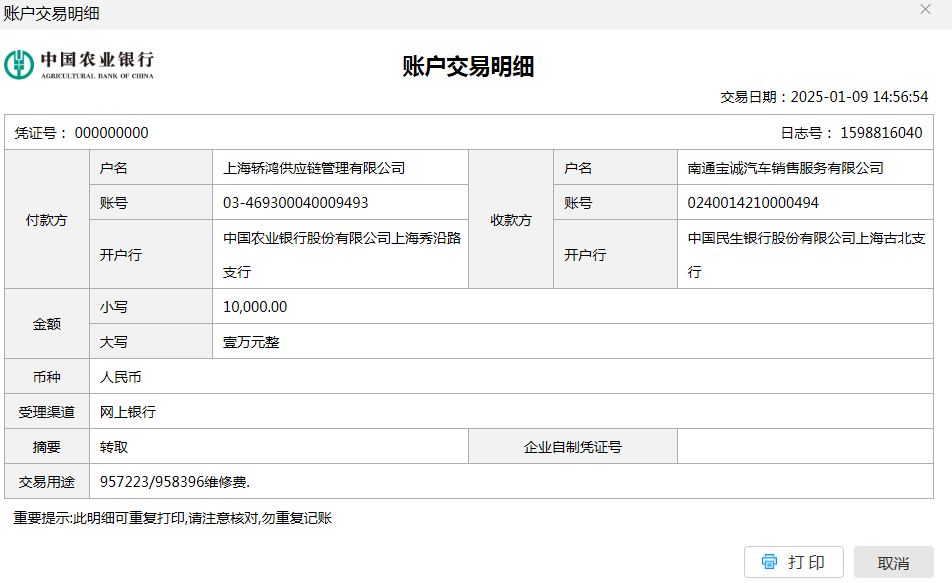The width and height of the screenshot is (952, 583).
Task: Click the voucher number 000000000
Action: [x=111, y=133]
